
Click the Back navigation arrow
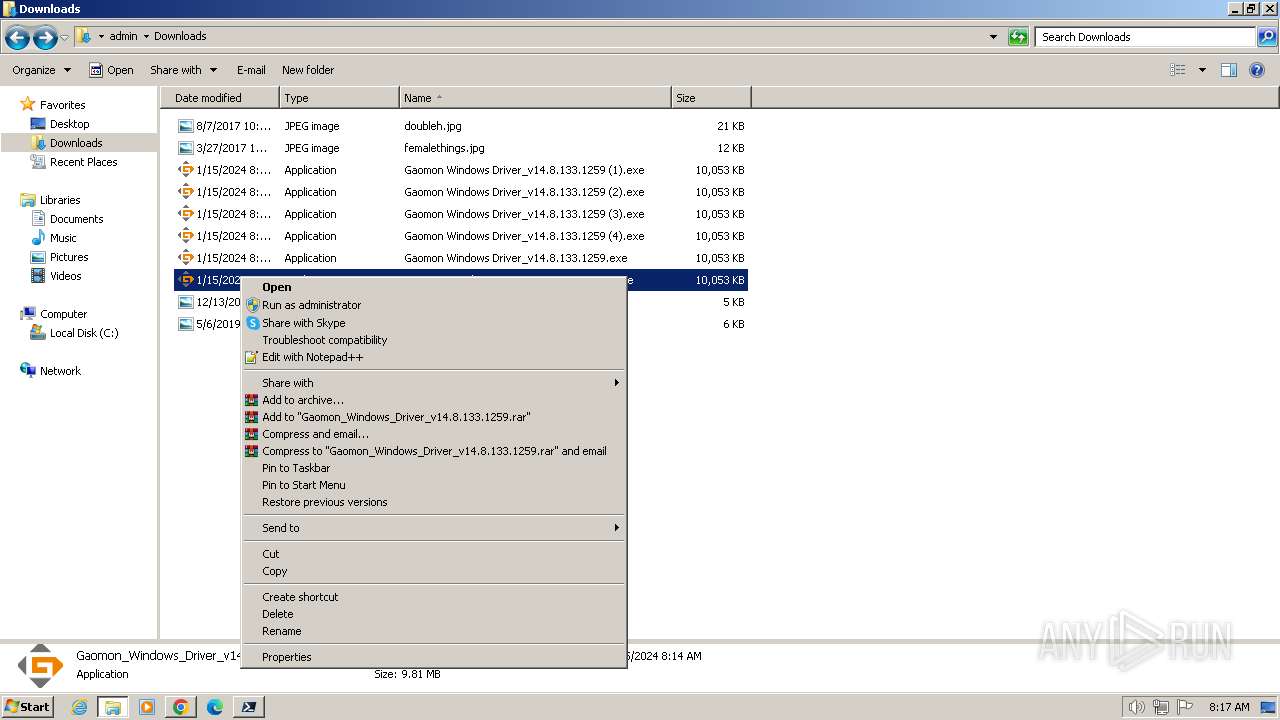pos(17,38)
